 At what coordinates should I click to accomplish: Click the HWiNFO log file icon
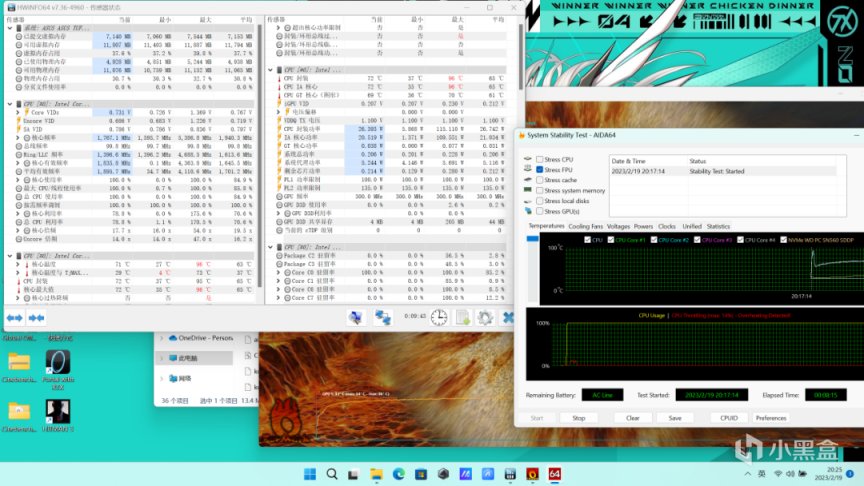tap(463, 317)
